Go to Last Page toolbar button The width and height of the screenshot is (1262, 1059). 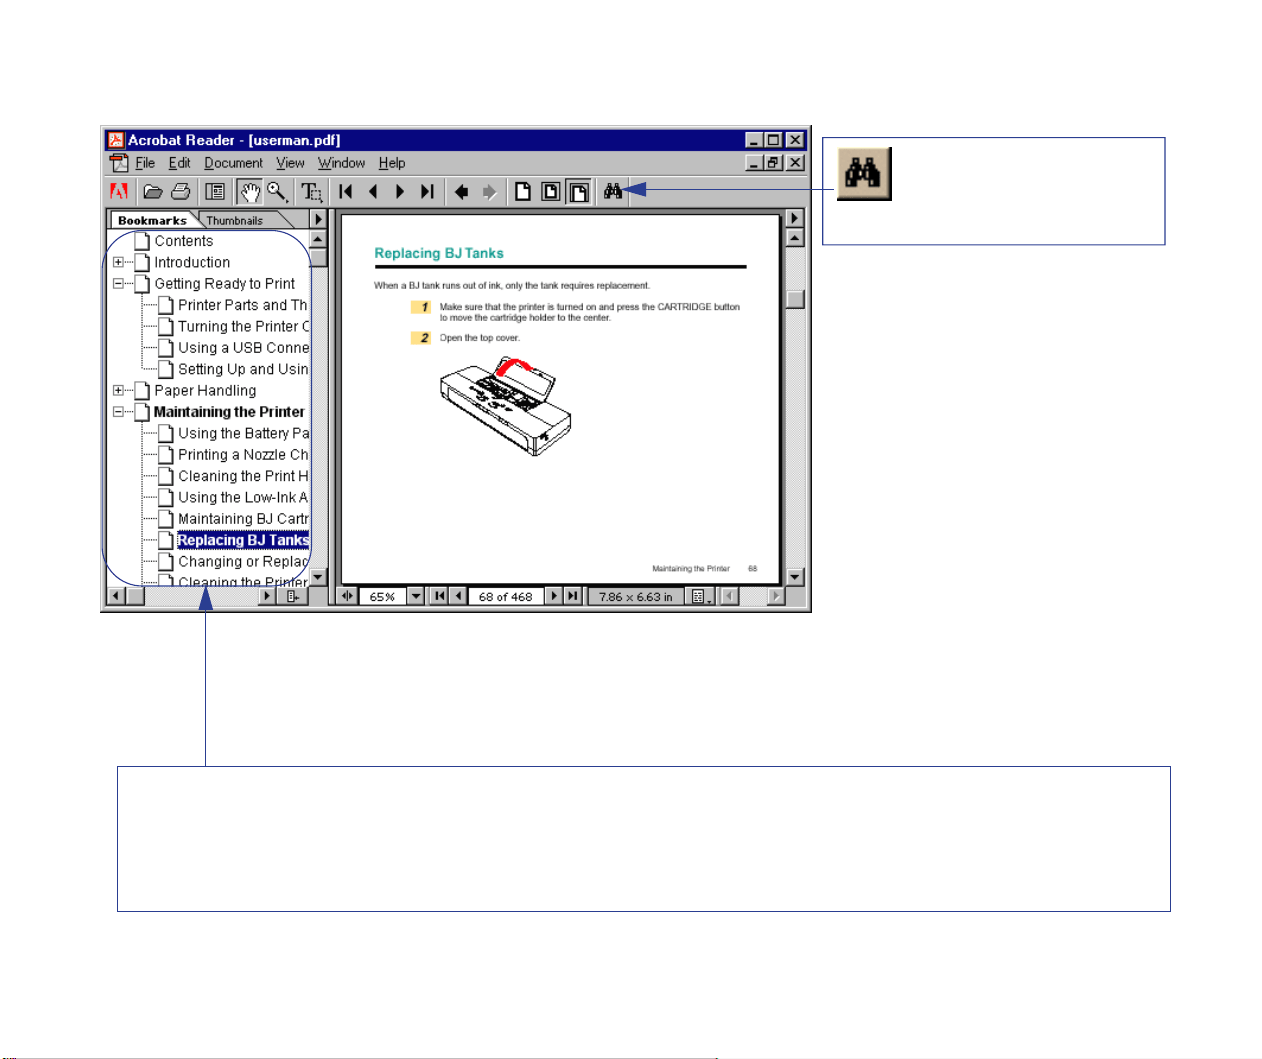427,191
